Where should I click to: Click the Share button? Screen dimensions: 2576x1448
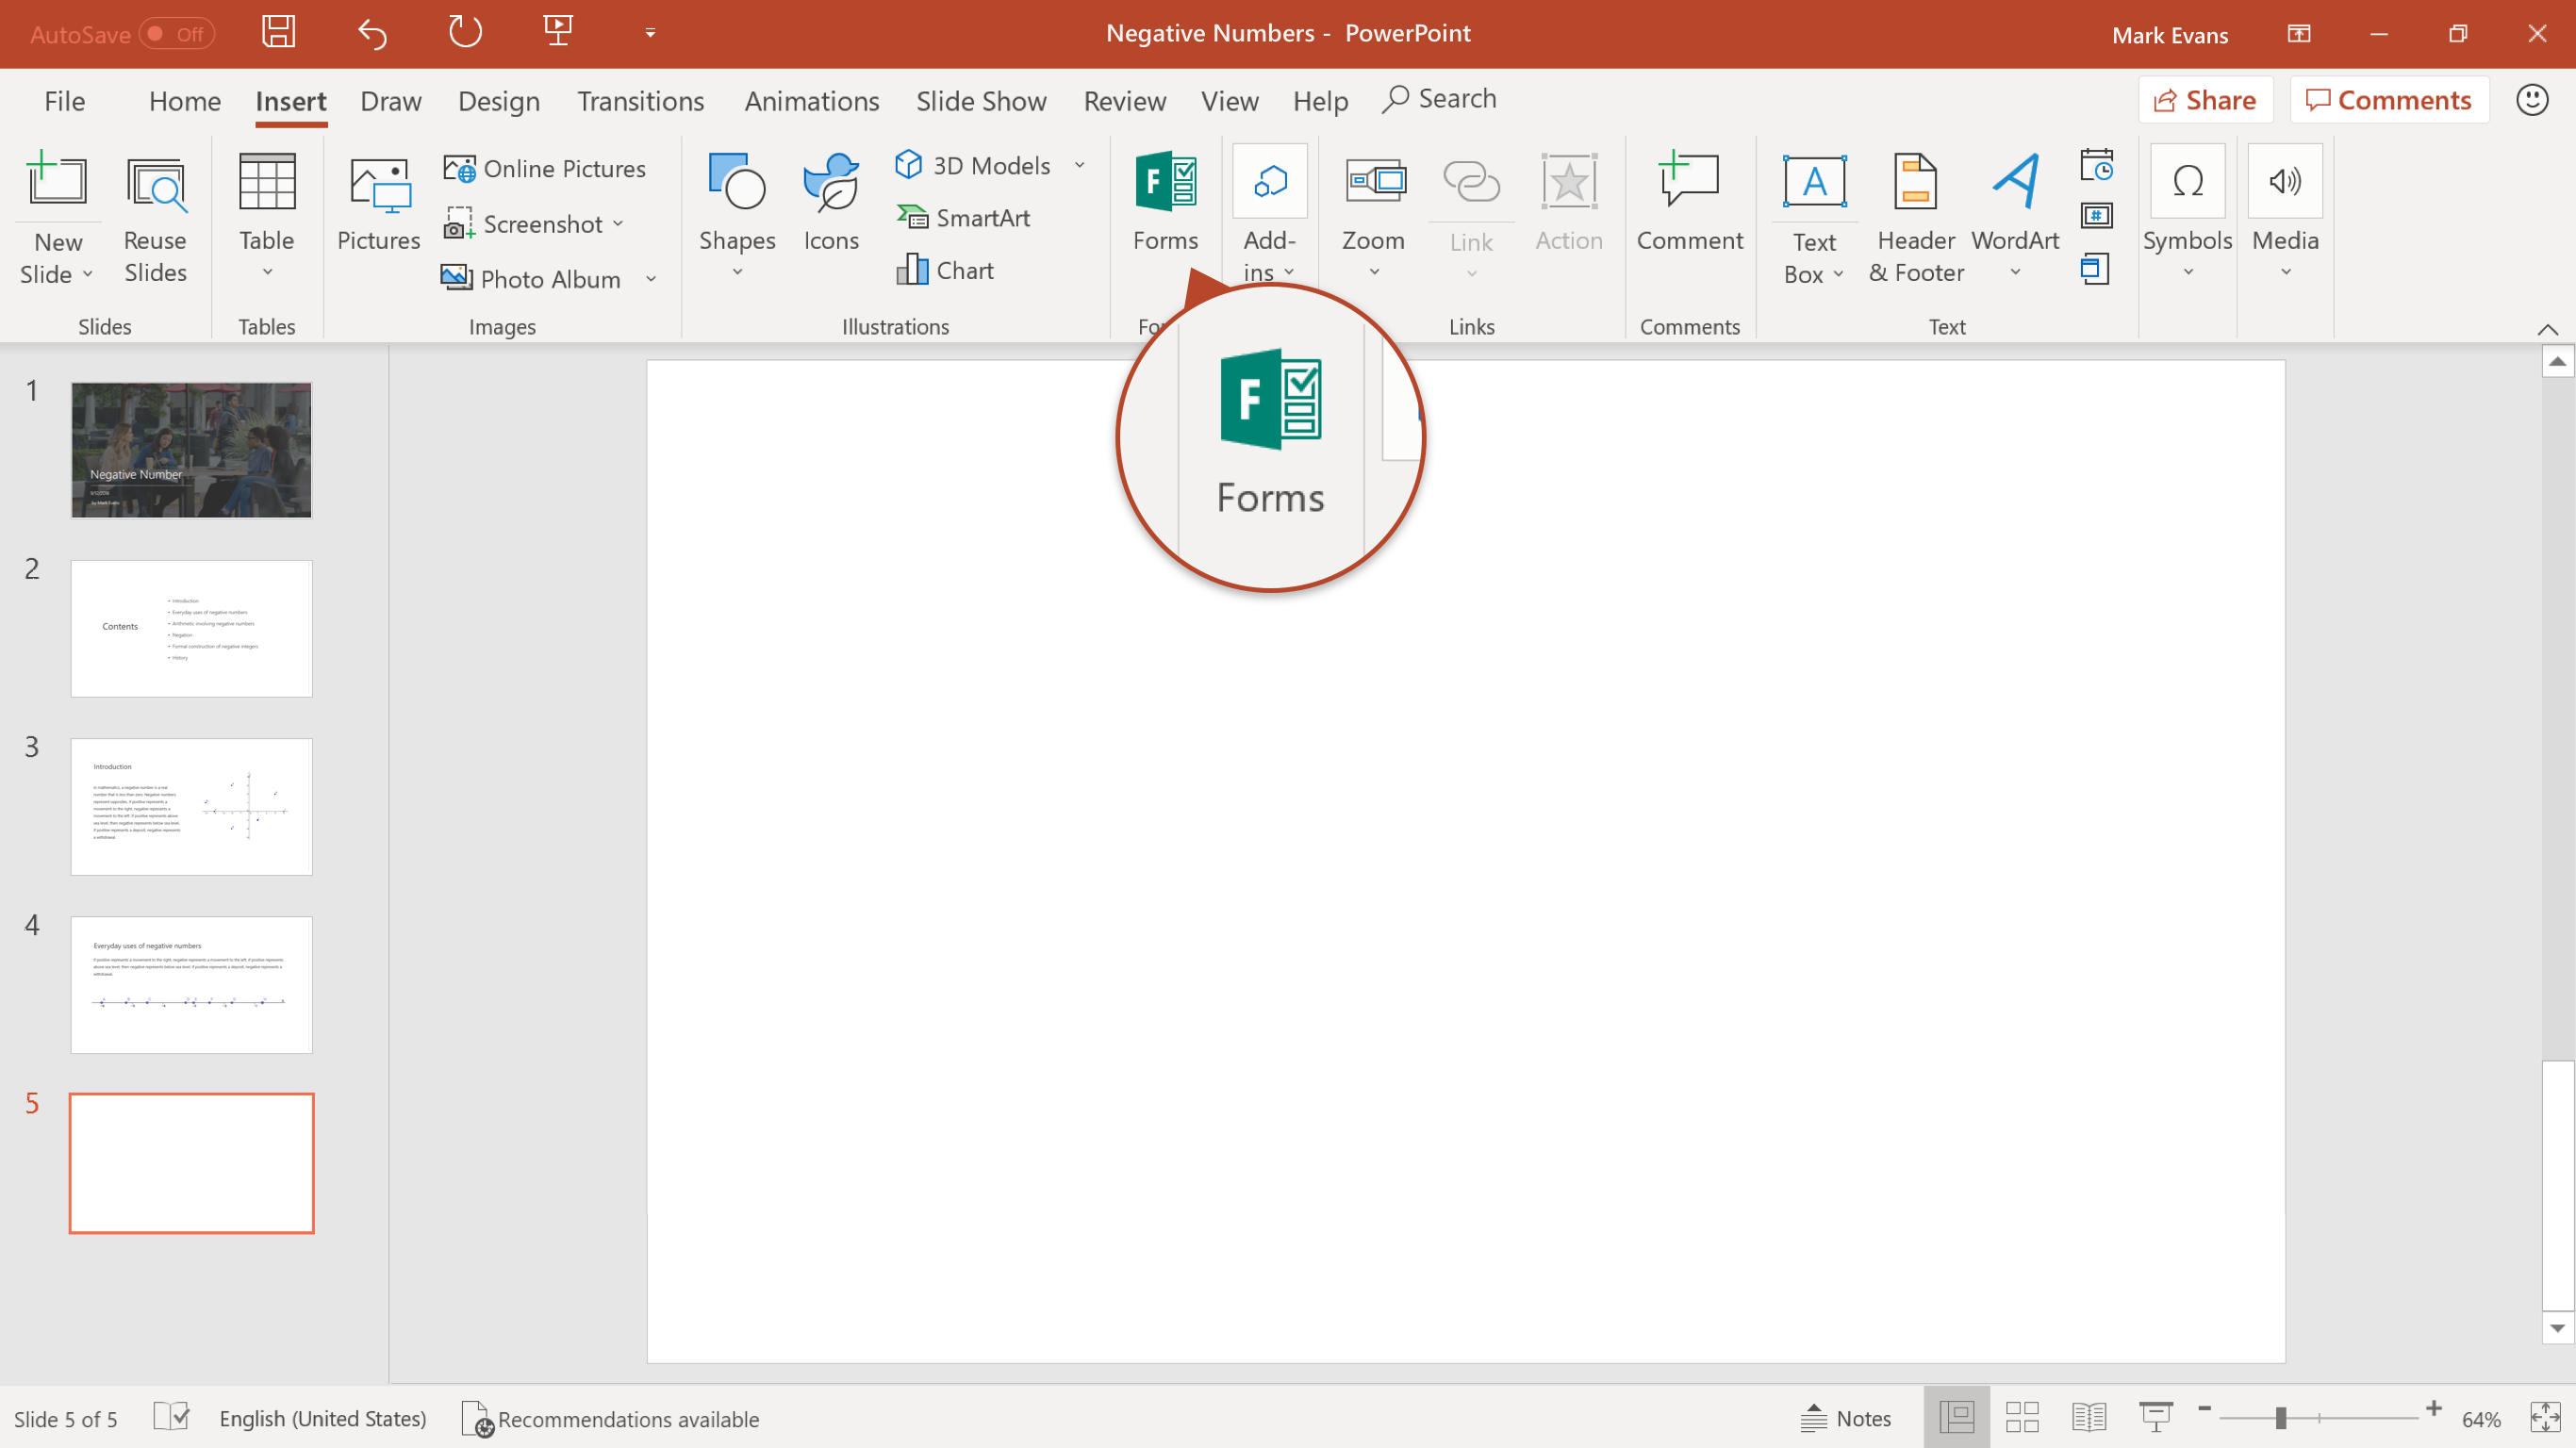coord(2205,100)
